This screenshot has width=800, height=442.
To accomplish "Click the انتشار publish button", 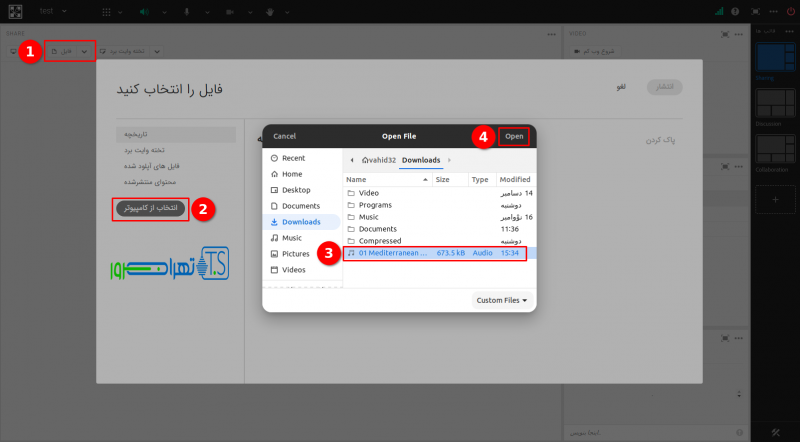I will tap(664, 87).
